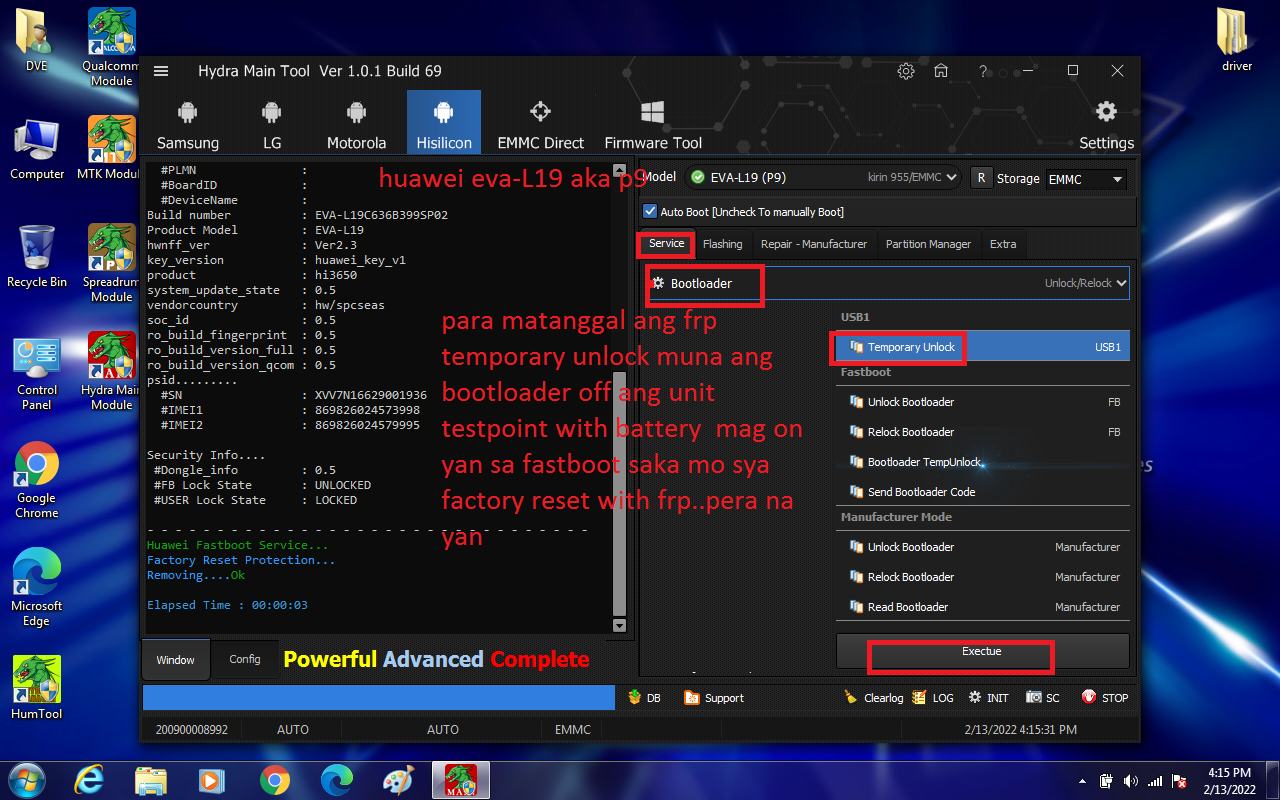Viewport: 1280px width, 800px height.
Task: Open the Repair - Manufacturer tab
Action: point(814,244)
